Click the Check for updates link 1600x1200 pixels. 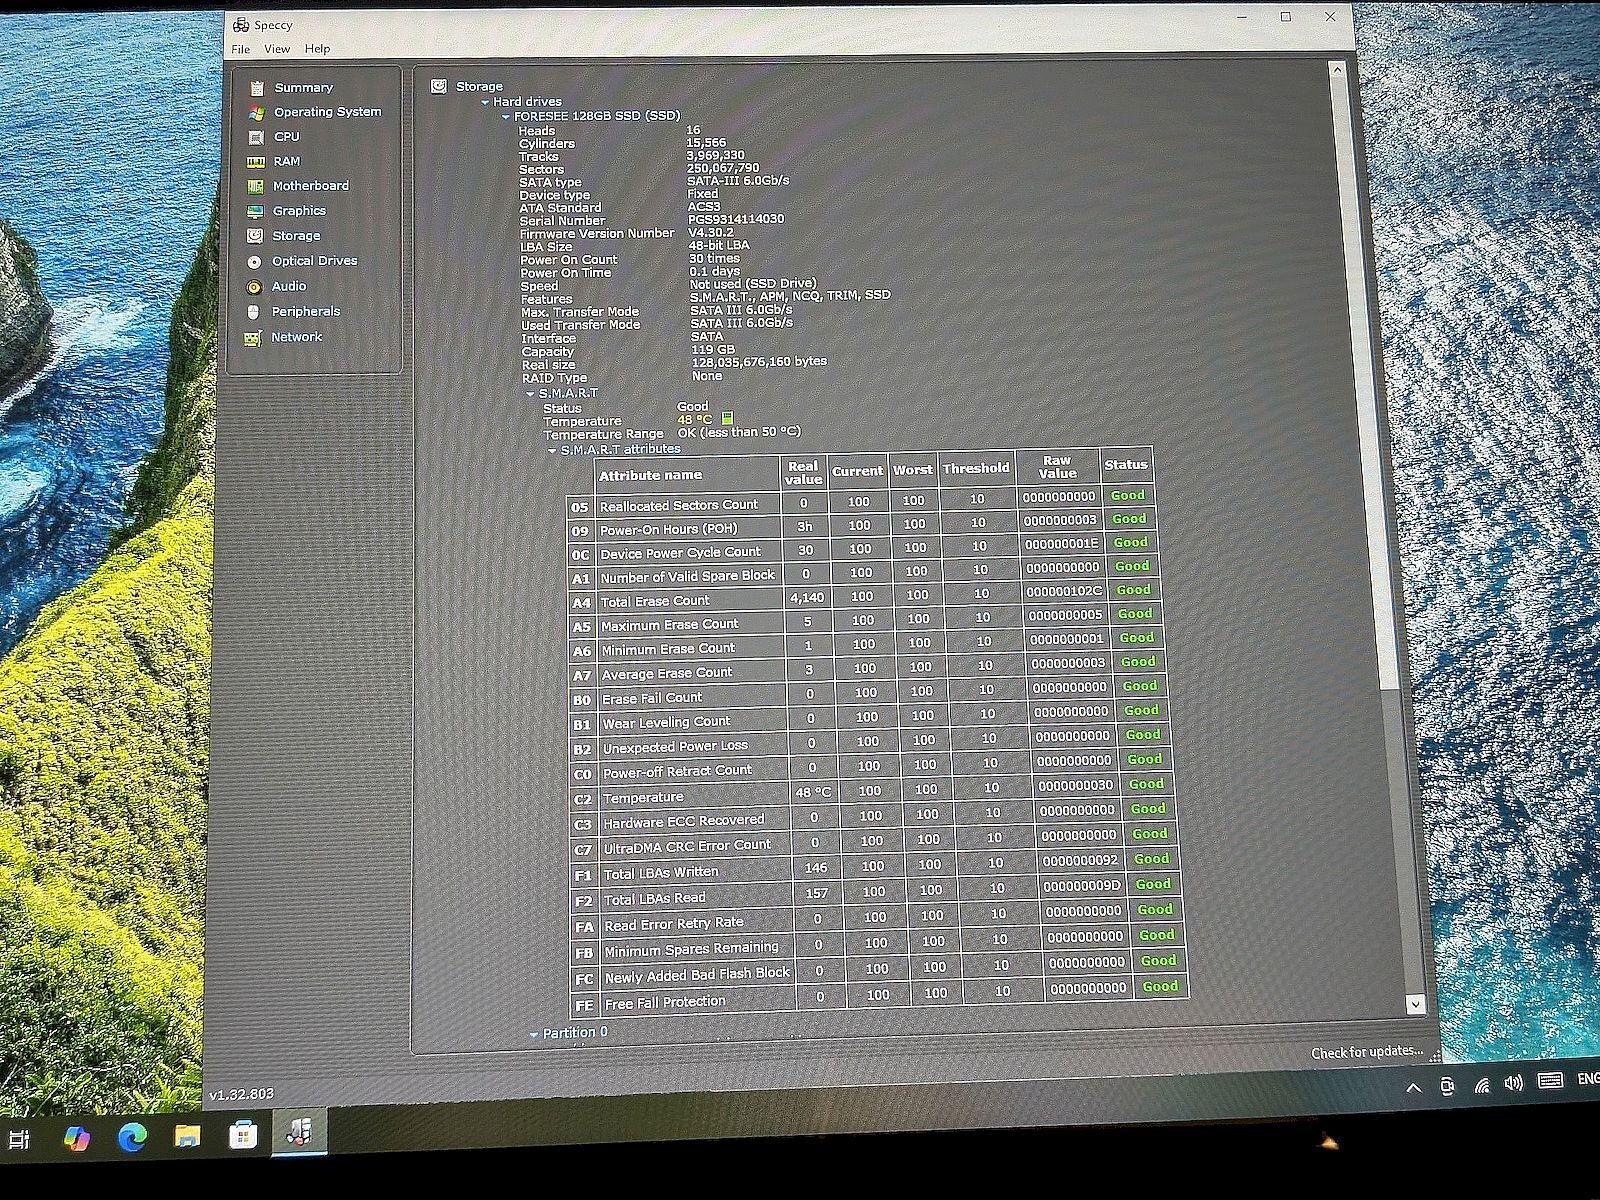pos(1367,1052)
